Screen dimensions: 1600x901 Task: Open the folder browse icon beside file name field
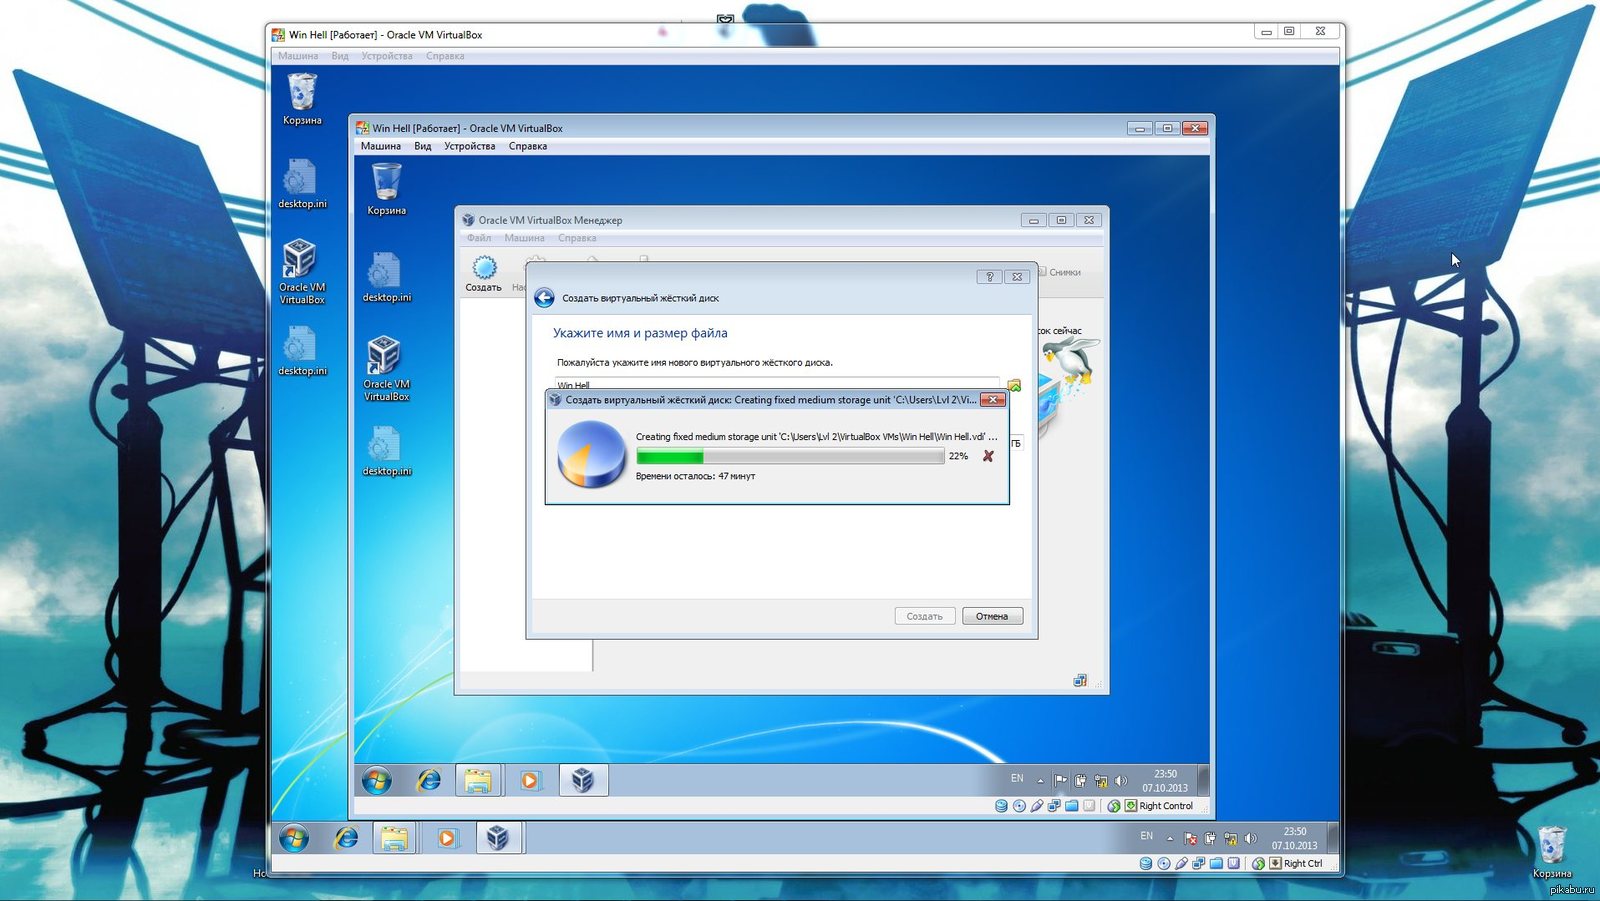[1014, 385]
